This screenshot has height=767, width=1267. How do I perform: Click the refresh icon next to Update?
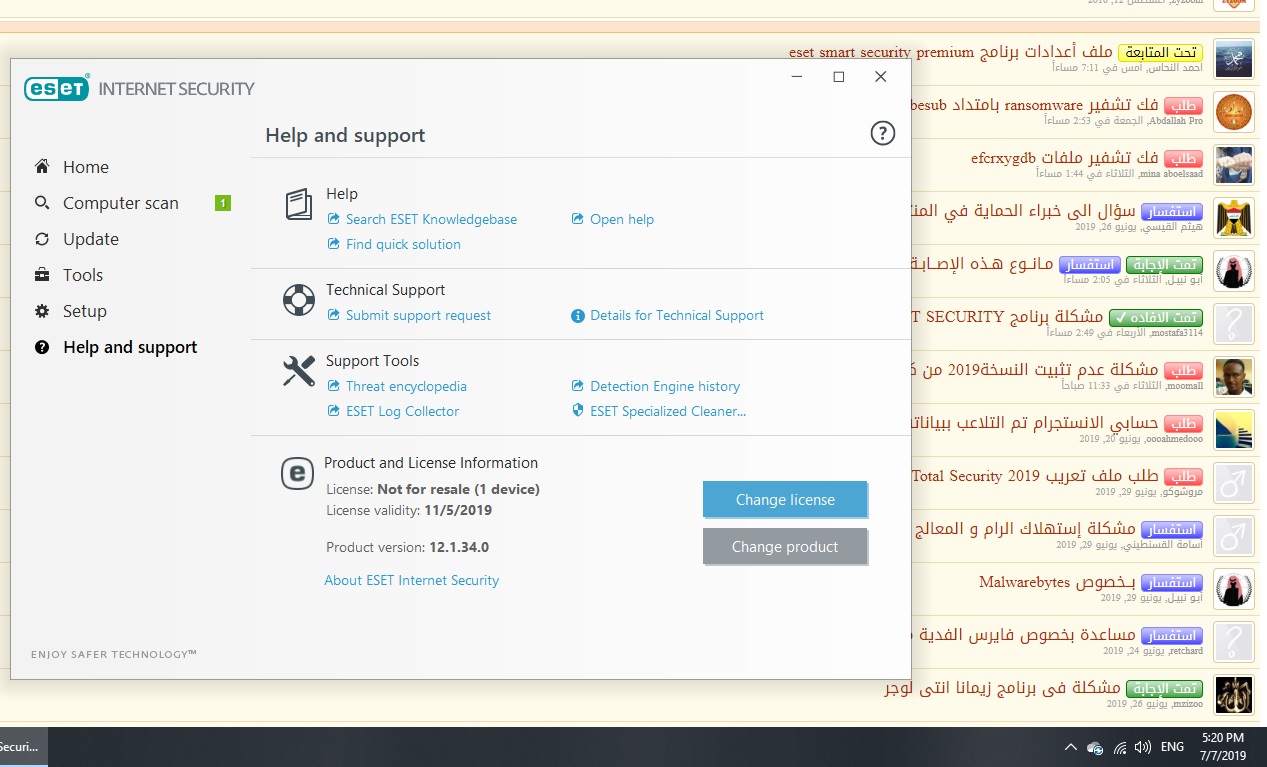(x=42, y=239)
